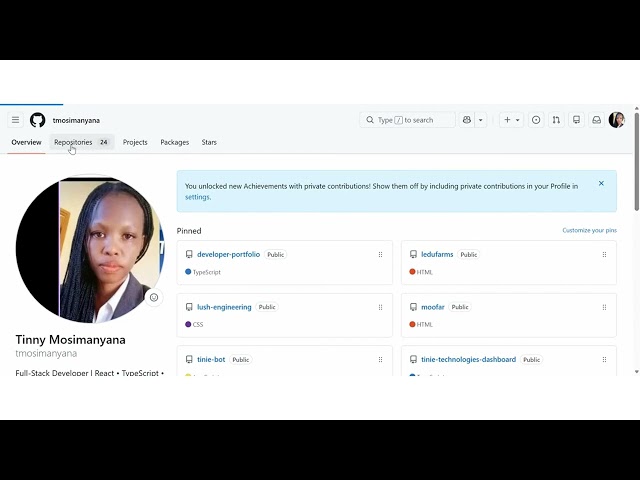
Task: Click the large profile picture
Action: coord(90,249)
